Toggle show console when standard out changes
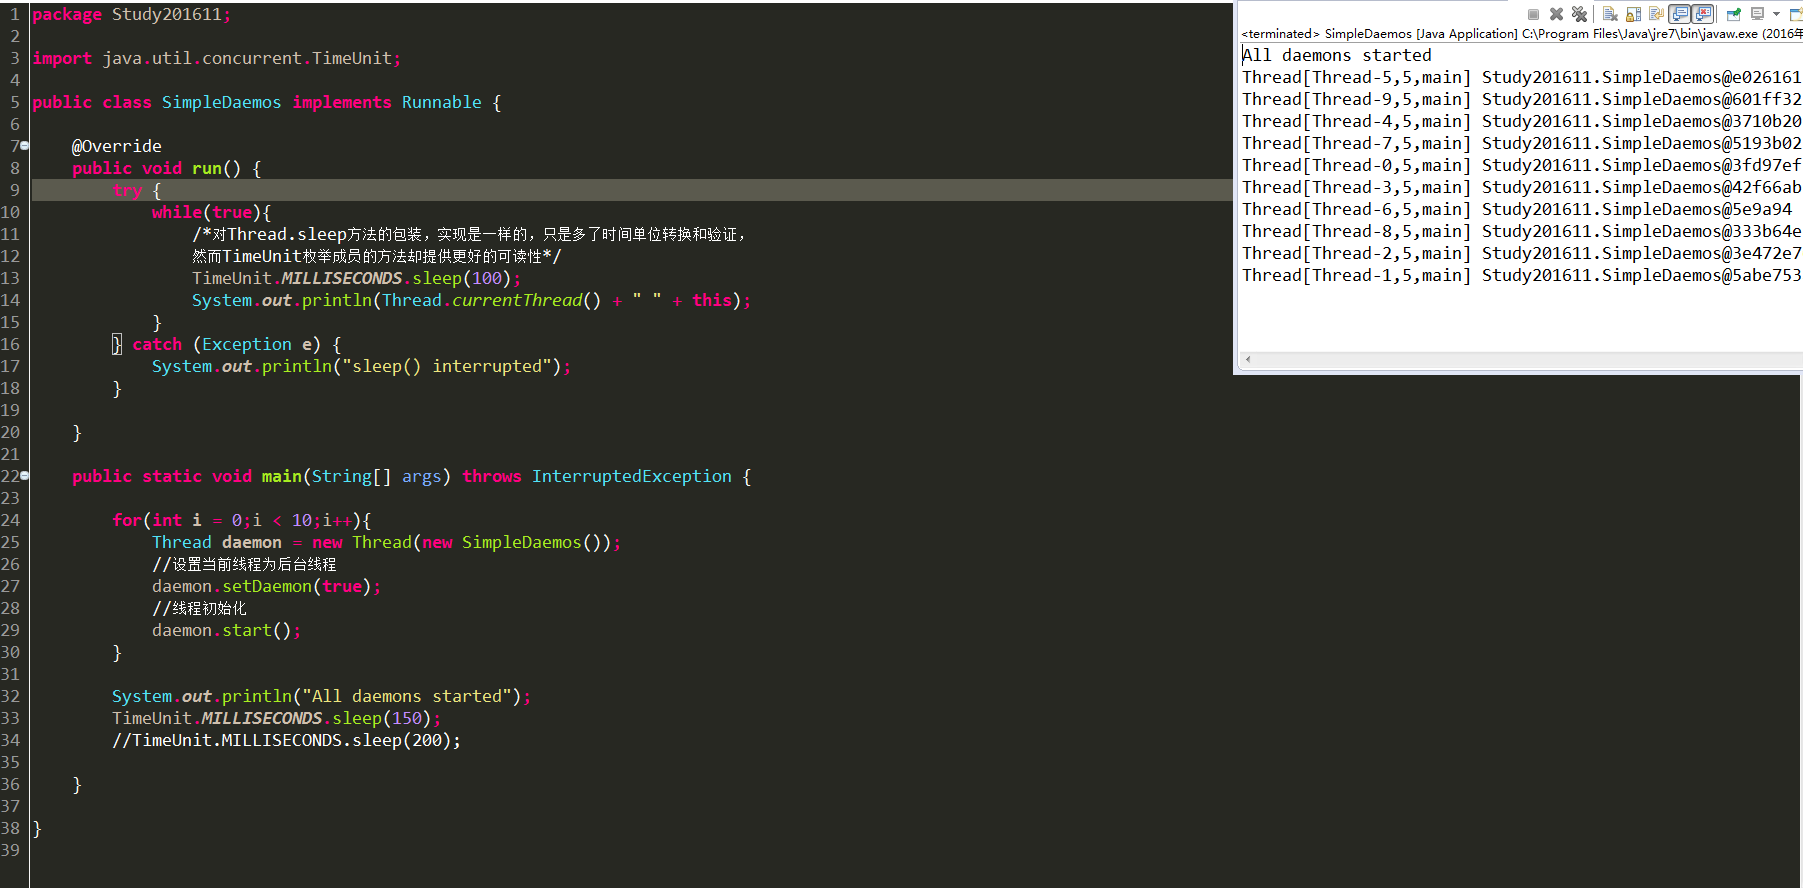1803x888 pixels. pos(1679,14)
